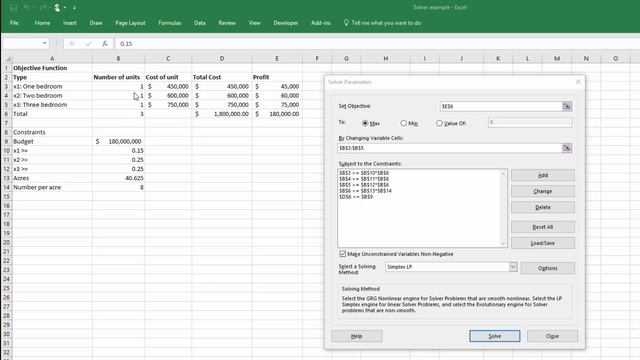The image size is (640, 360).
Task: Close Solver Parameters with the X icon
Action: [x=578, y=82]
